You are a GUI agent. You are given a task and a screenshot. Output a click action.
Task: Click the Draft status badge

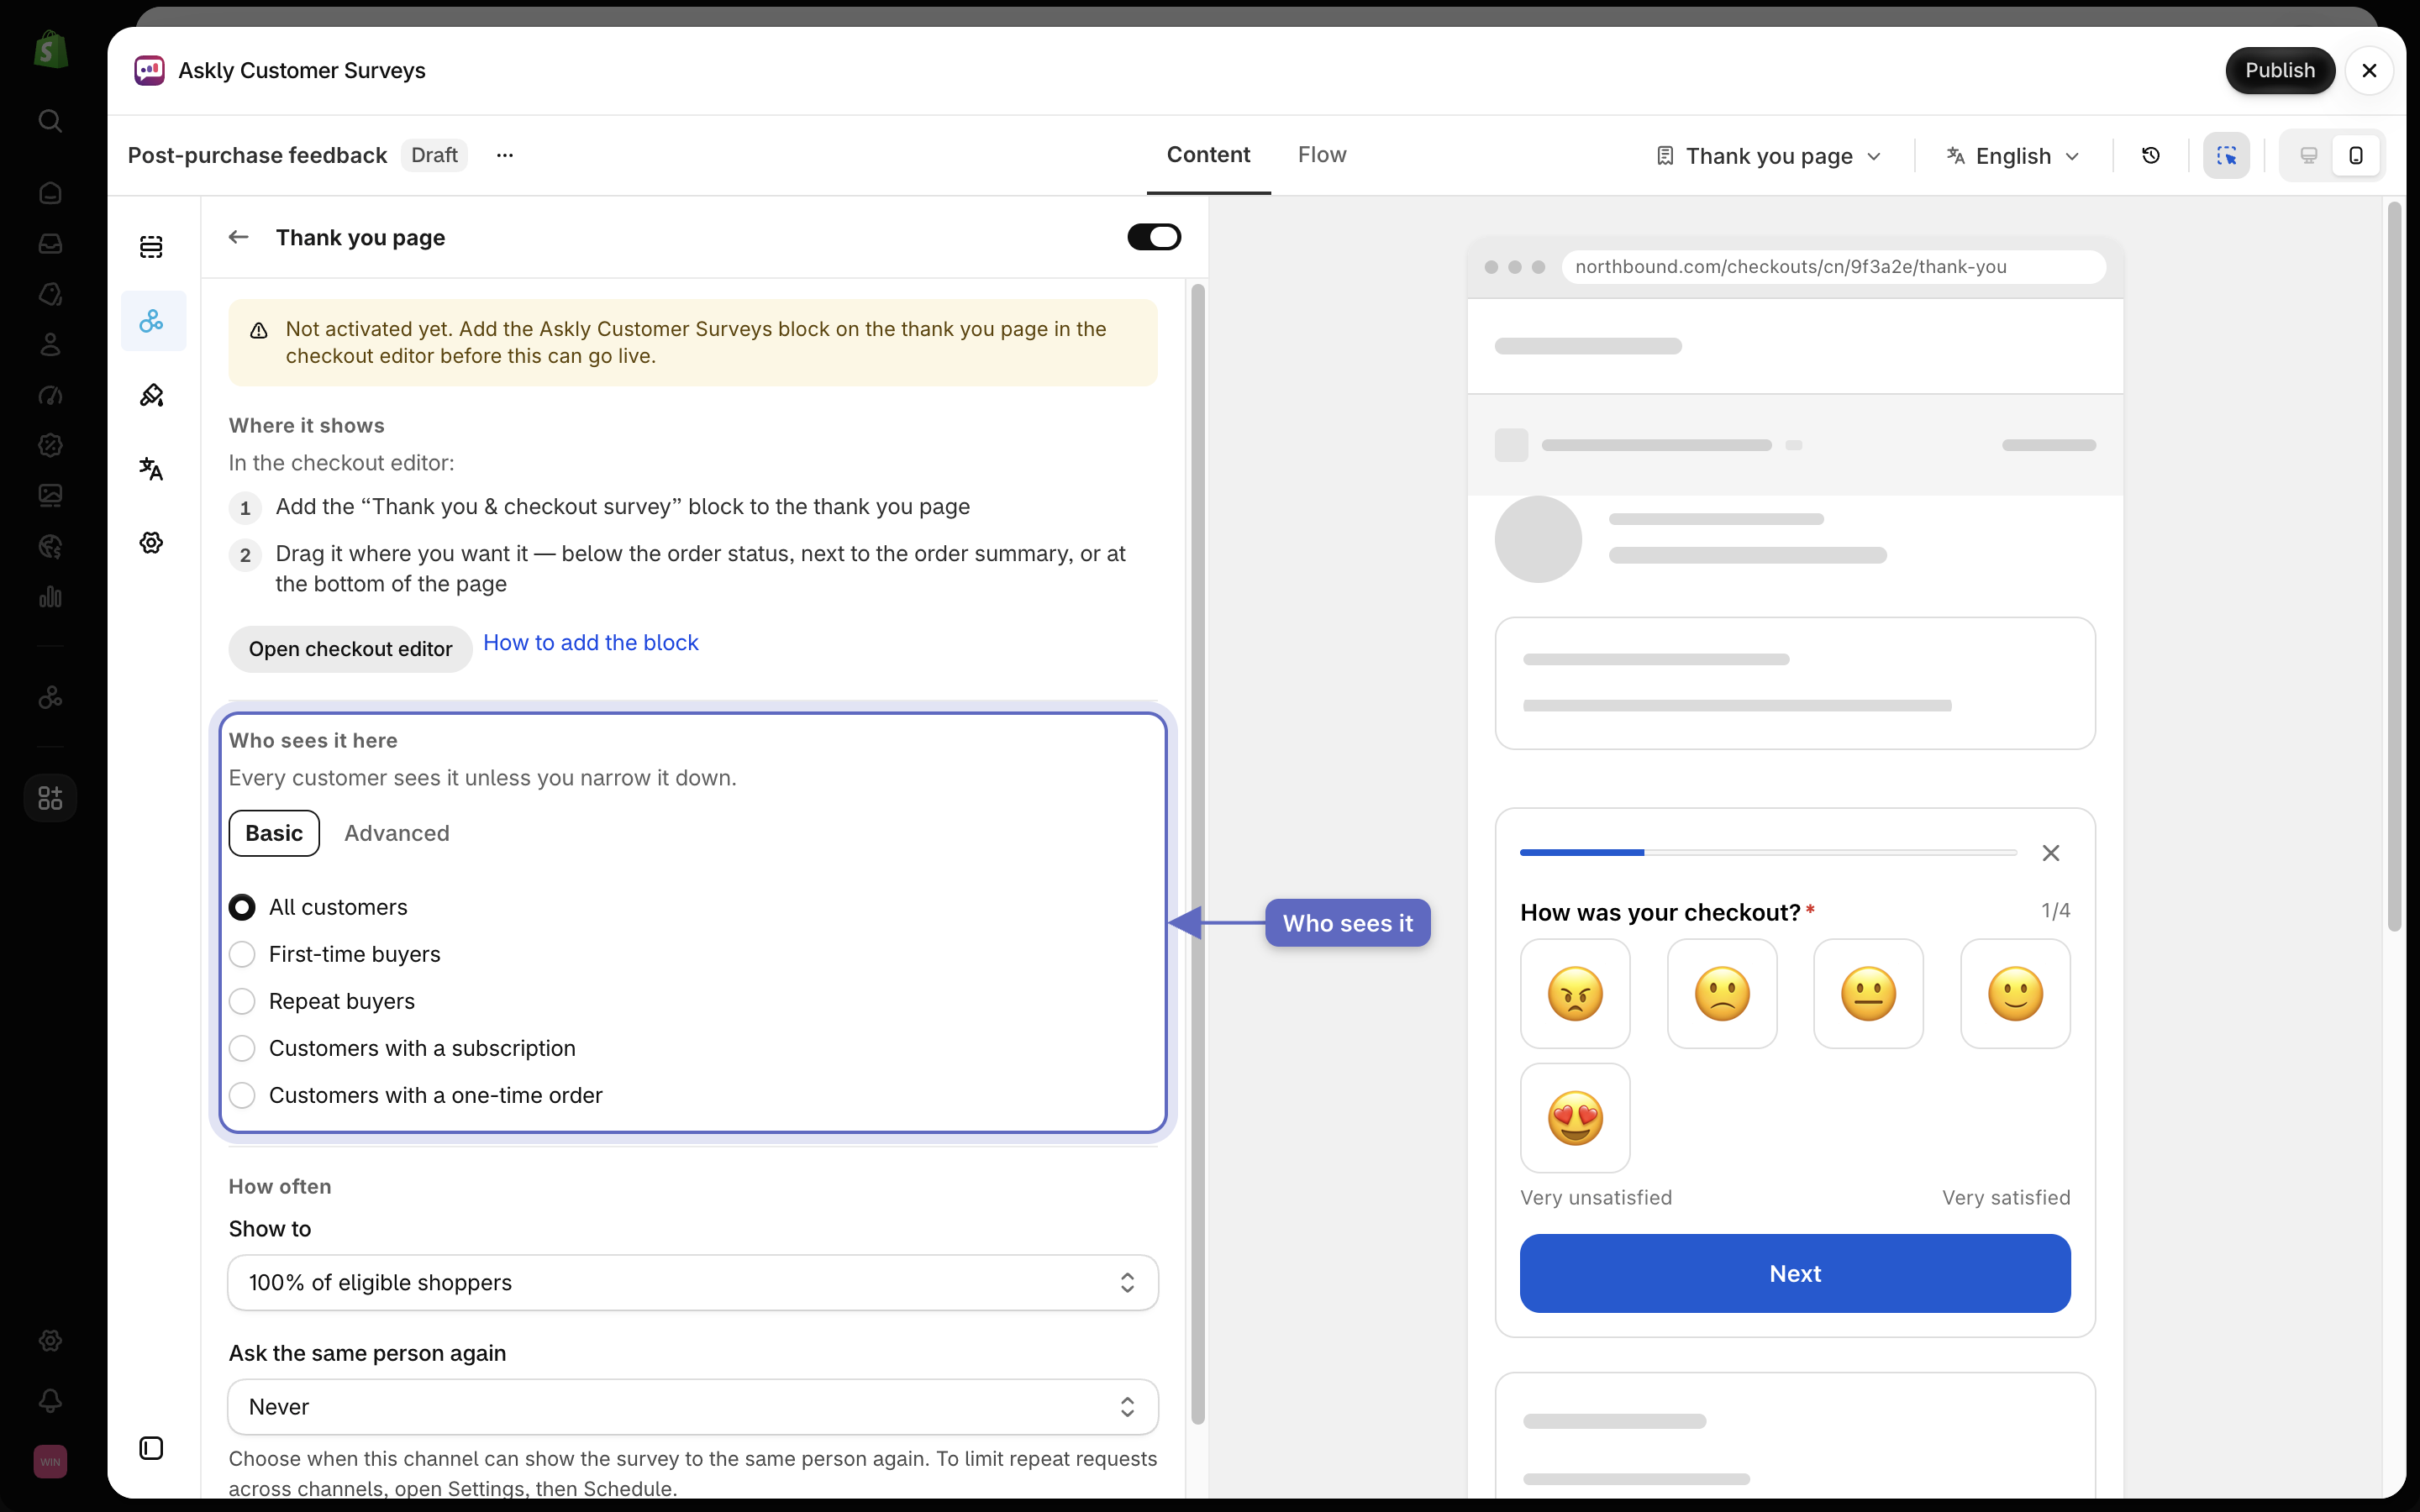tap(434, 155)
